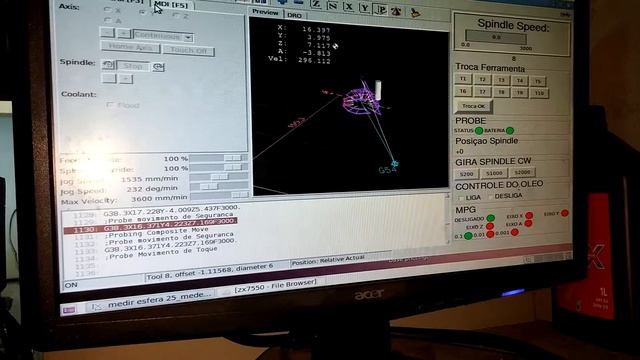This screenshot has height=360, width=640.
Task: Select the Z view icon in toolbar
Action: coord(316,4)
